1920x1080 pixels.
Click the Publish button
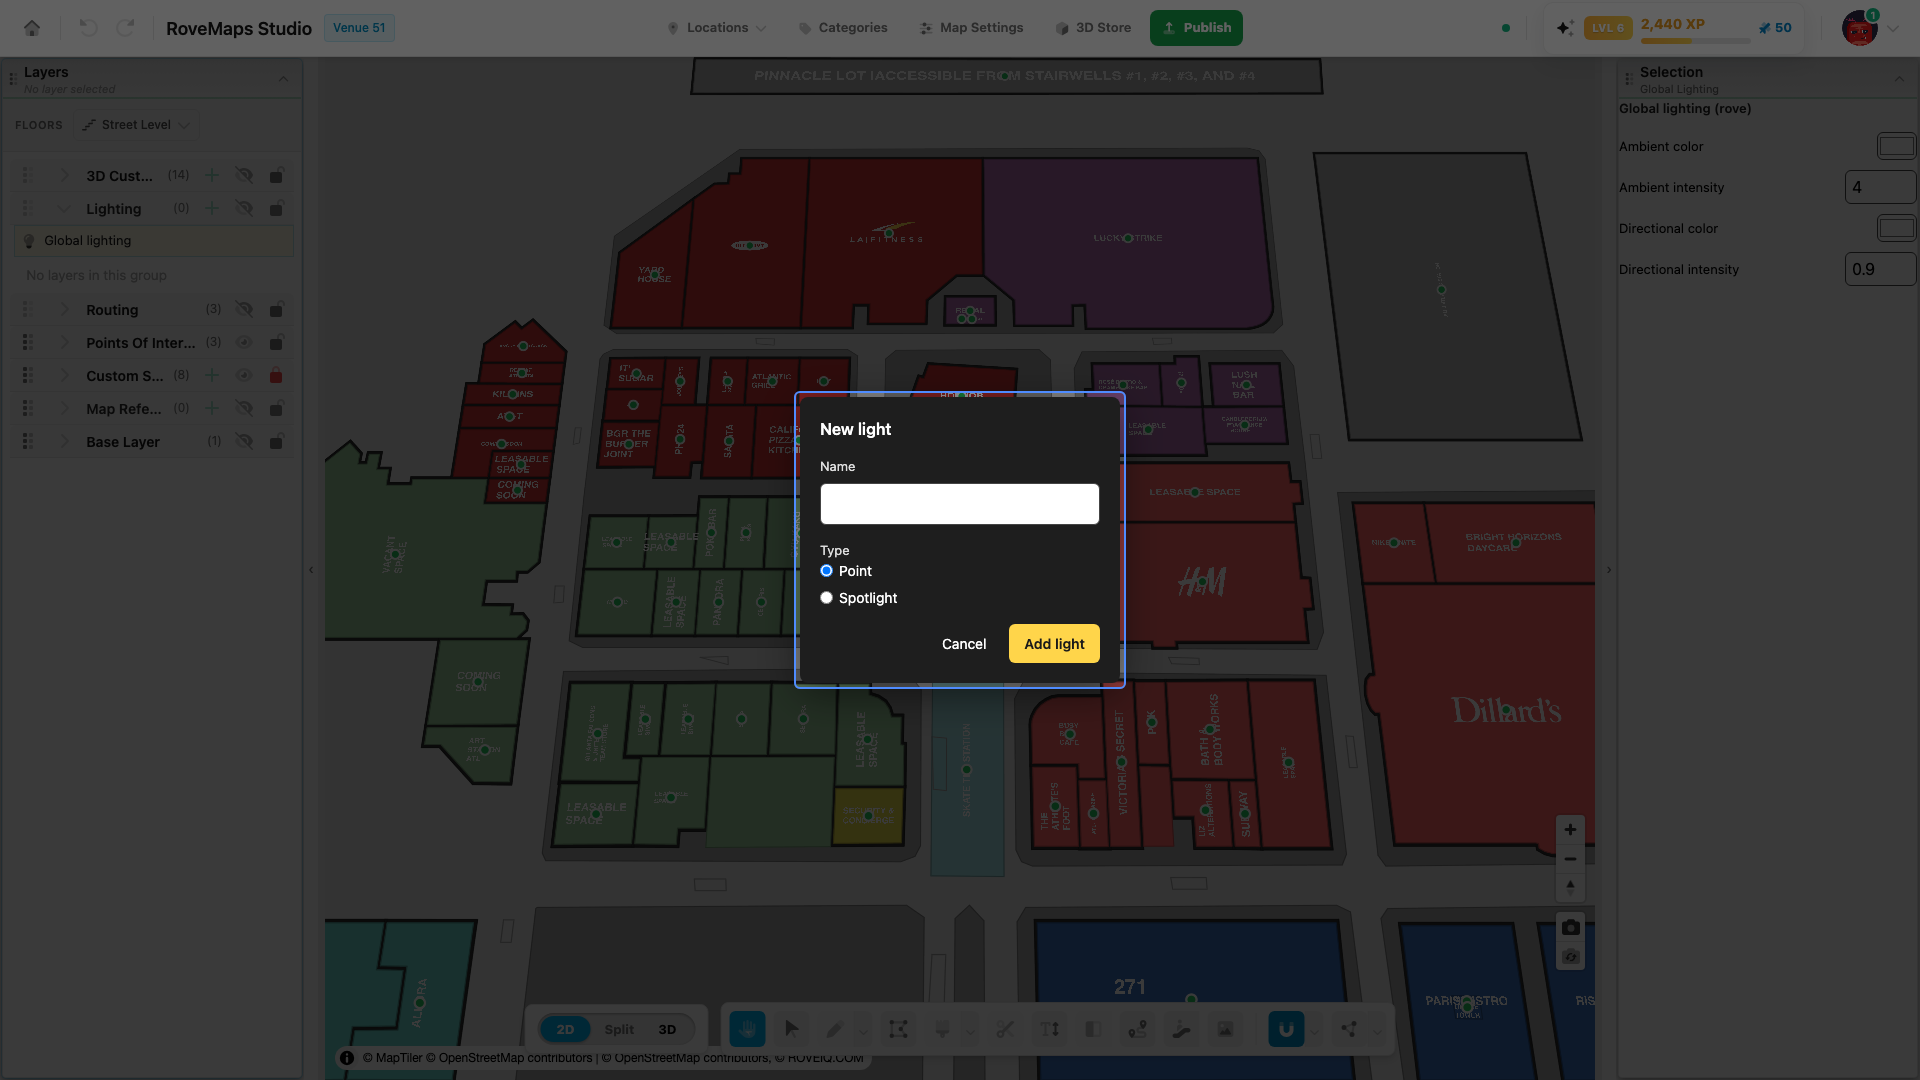coord(1196,28)
